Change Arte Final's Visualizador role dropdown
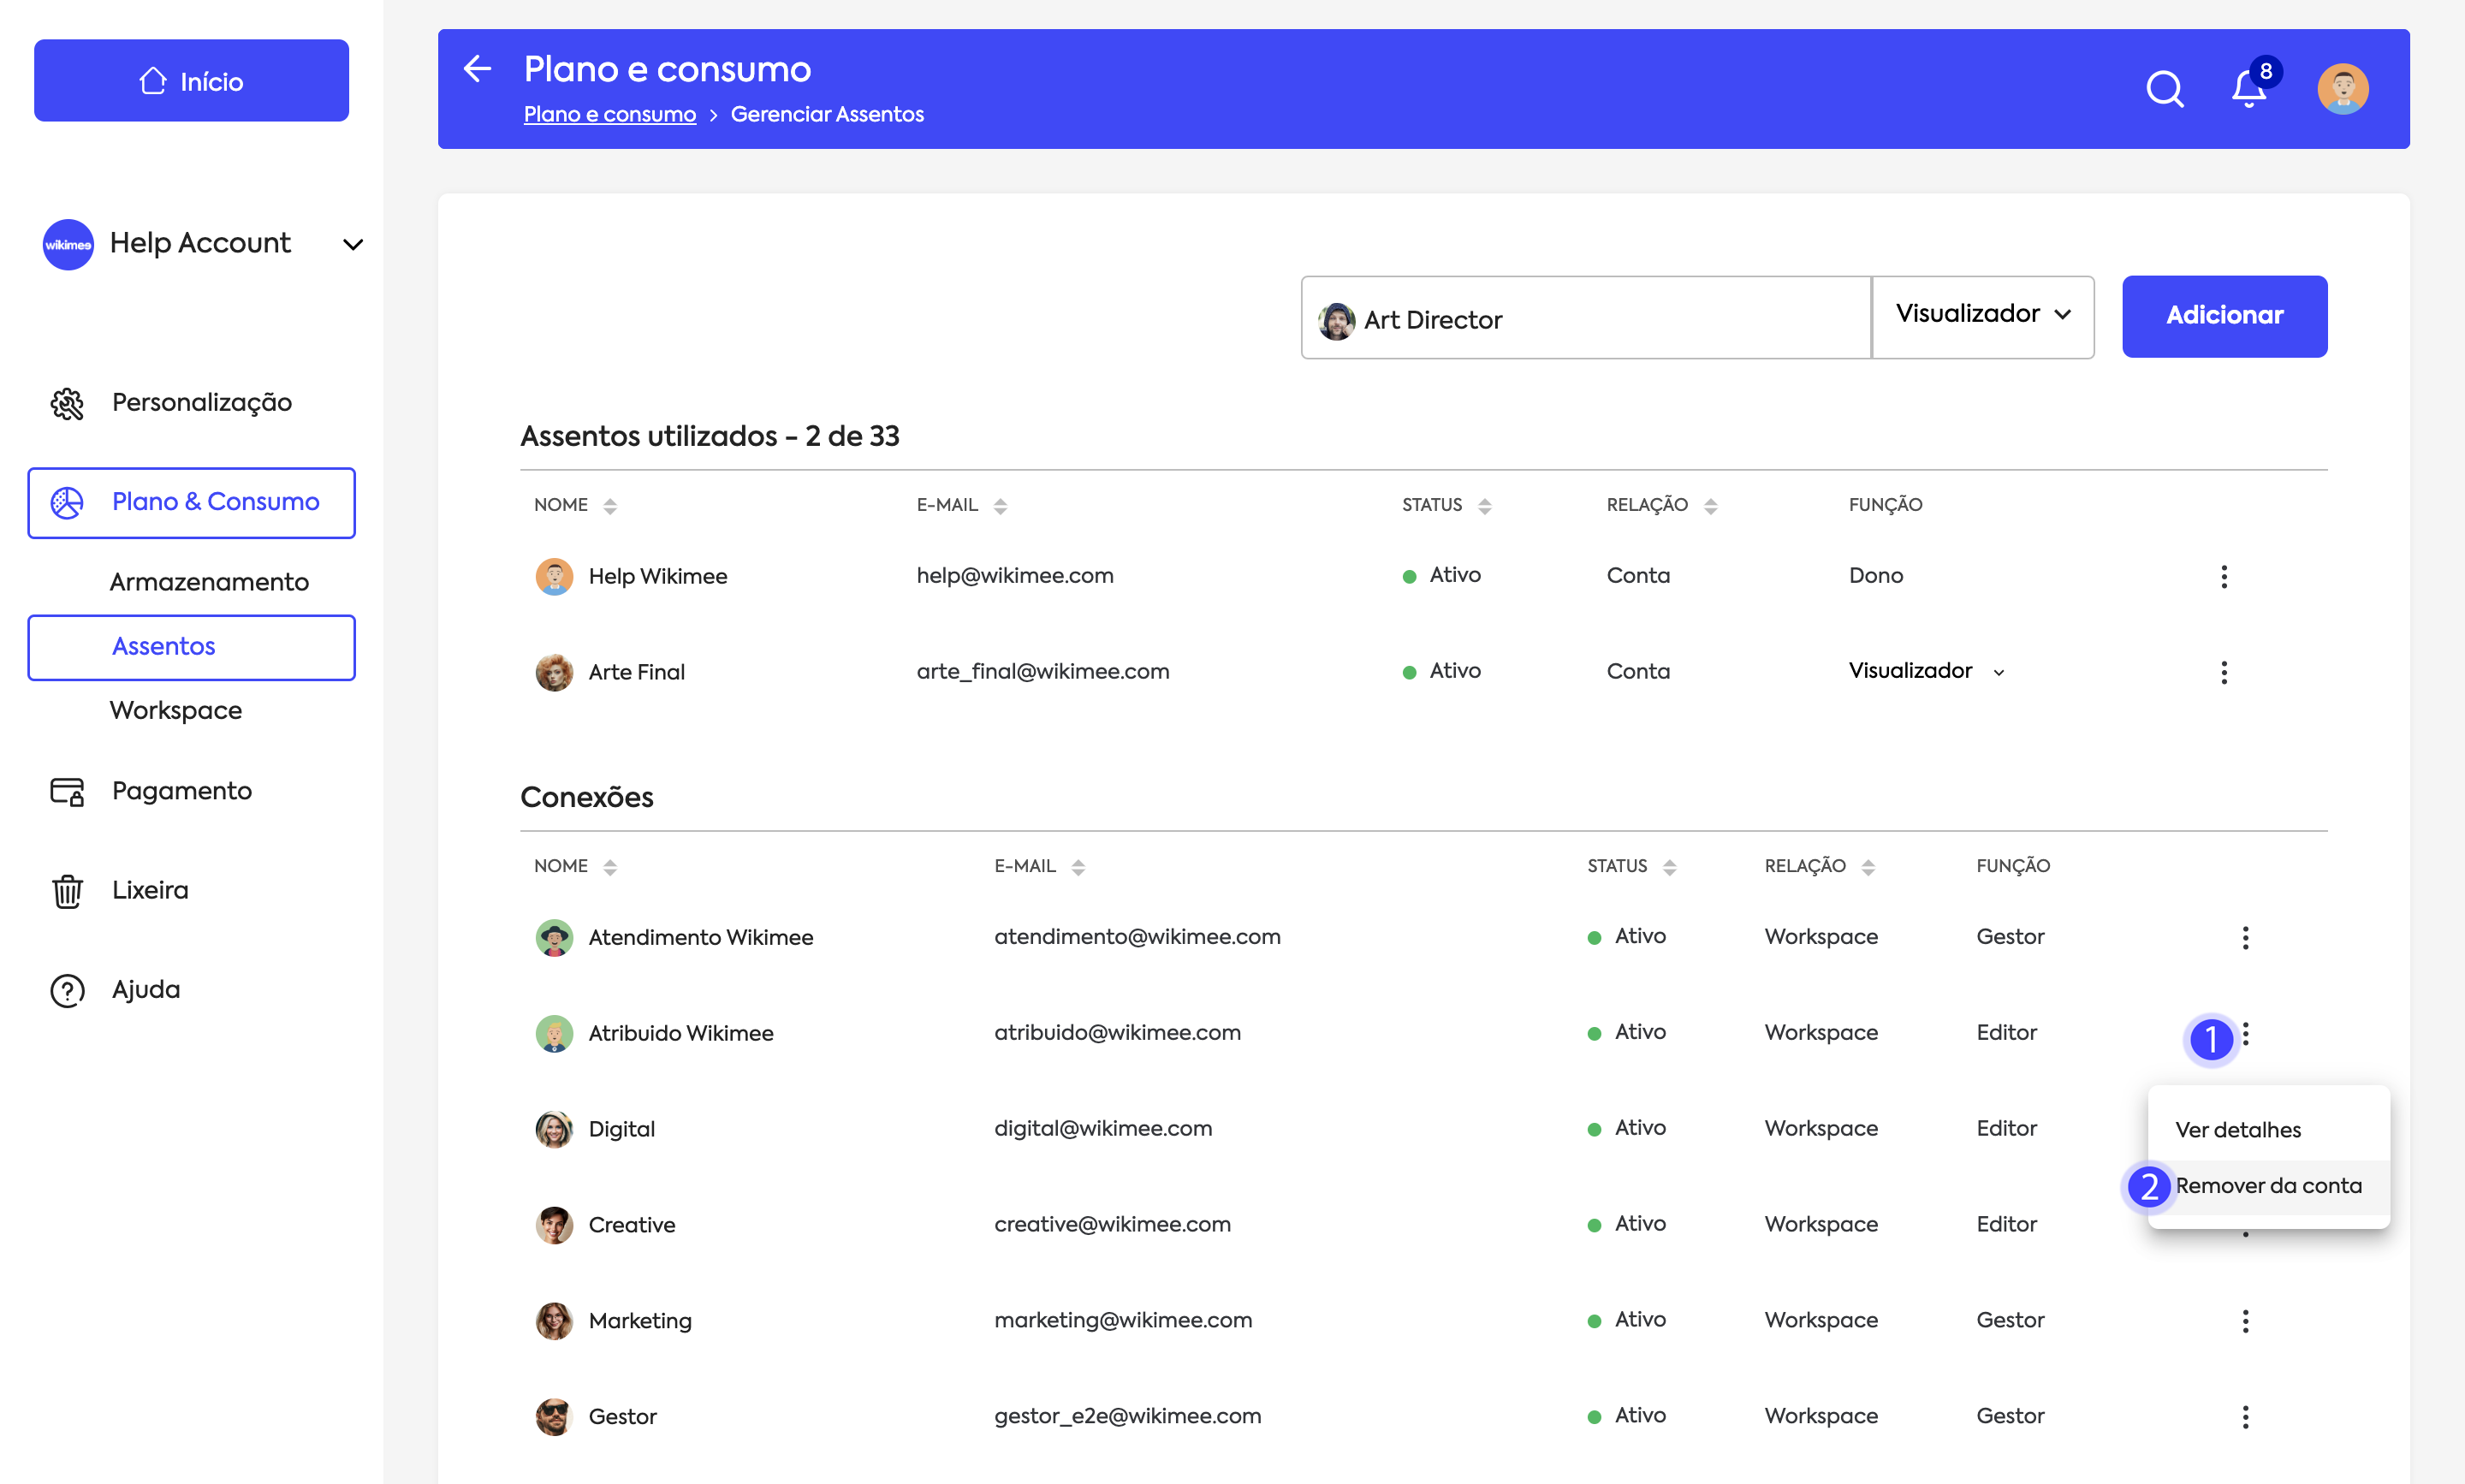The image size is (2465, 1484). click(1925, 671)
